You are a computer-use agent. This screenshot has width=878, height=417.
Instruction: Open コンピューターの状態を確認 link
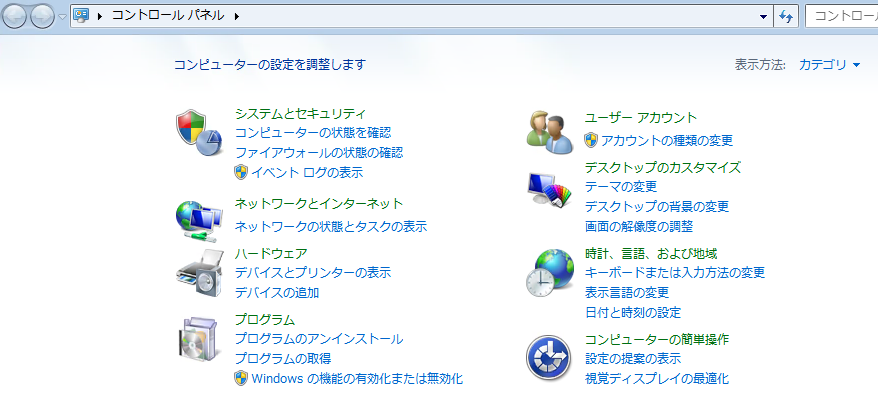(313, 133)
